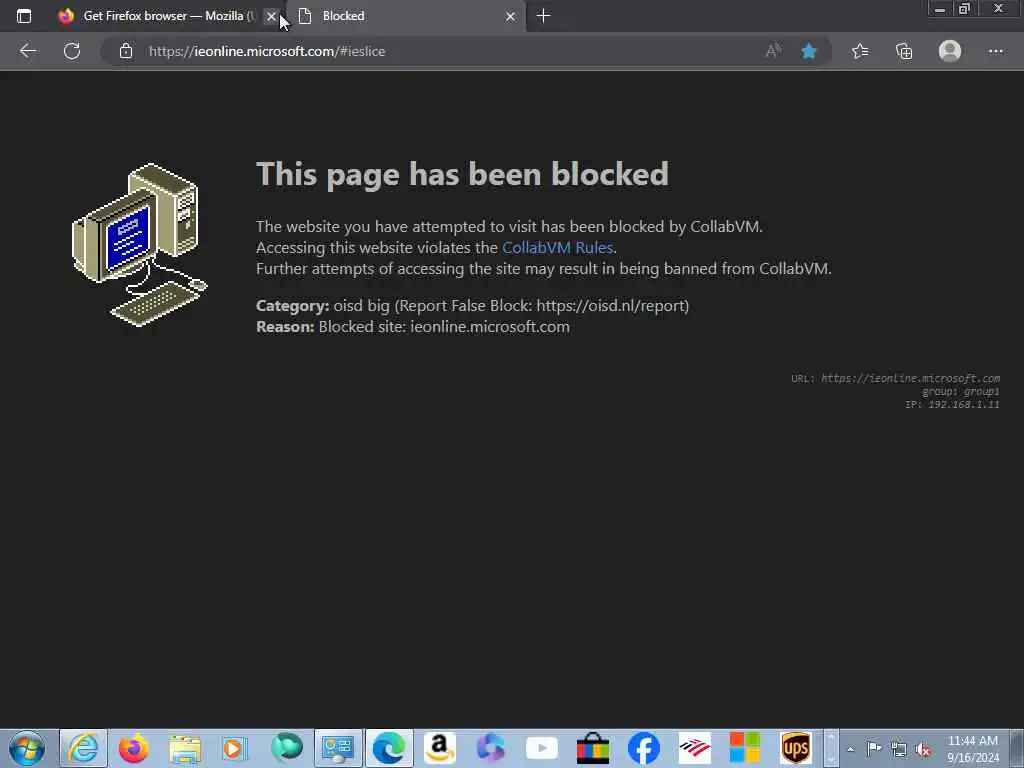This screenshot has height=768, width=1024.
Task: Open the Amazon shortcut in taskbar
Action: (440, 748)
